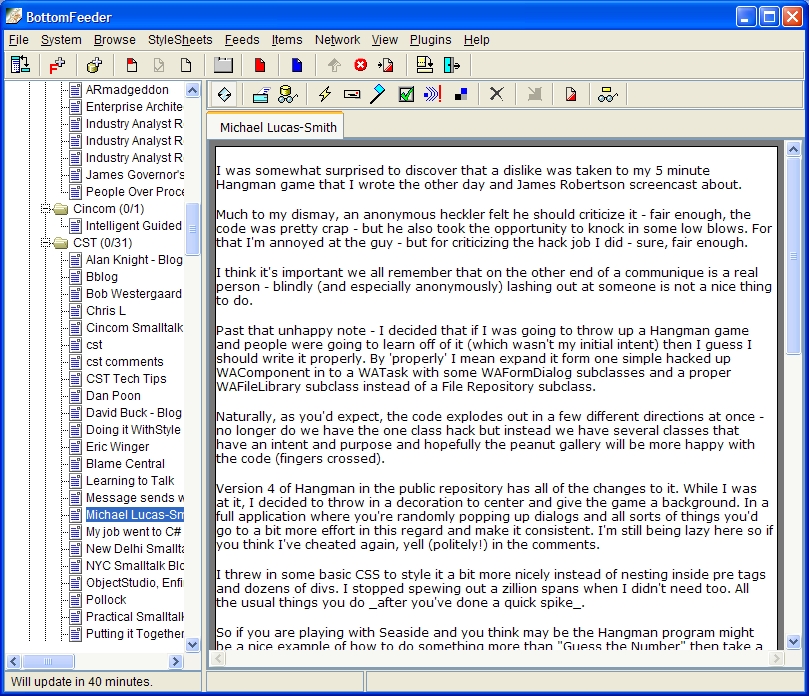Open the StyleSheets menu

click(180, 40)
